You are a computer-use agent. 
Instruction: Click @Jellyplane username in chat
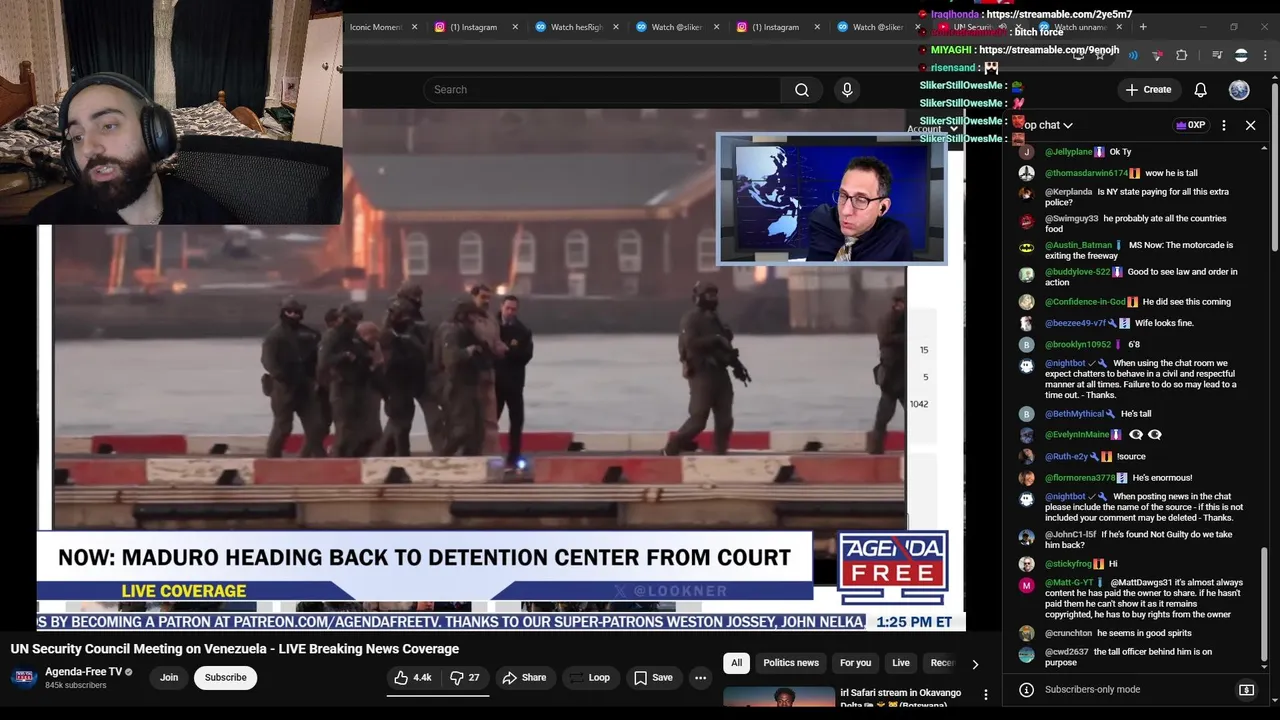[x=1068, y=152]
